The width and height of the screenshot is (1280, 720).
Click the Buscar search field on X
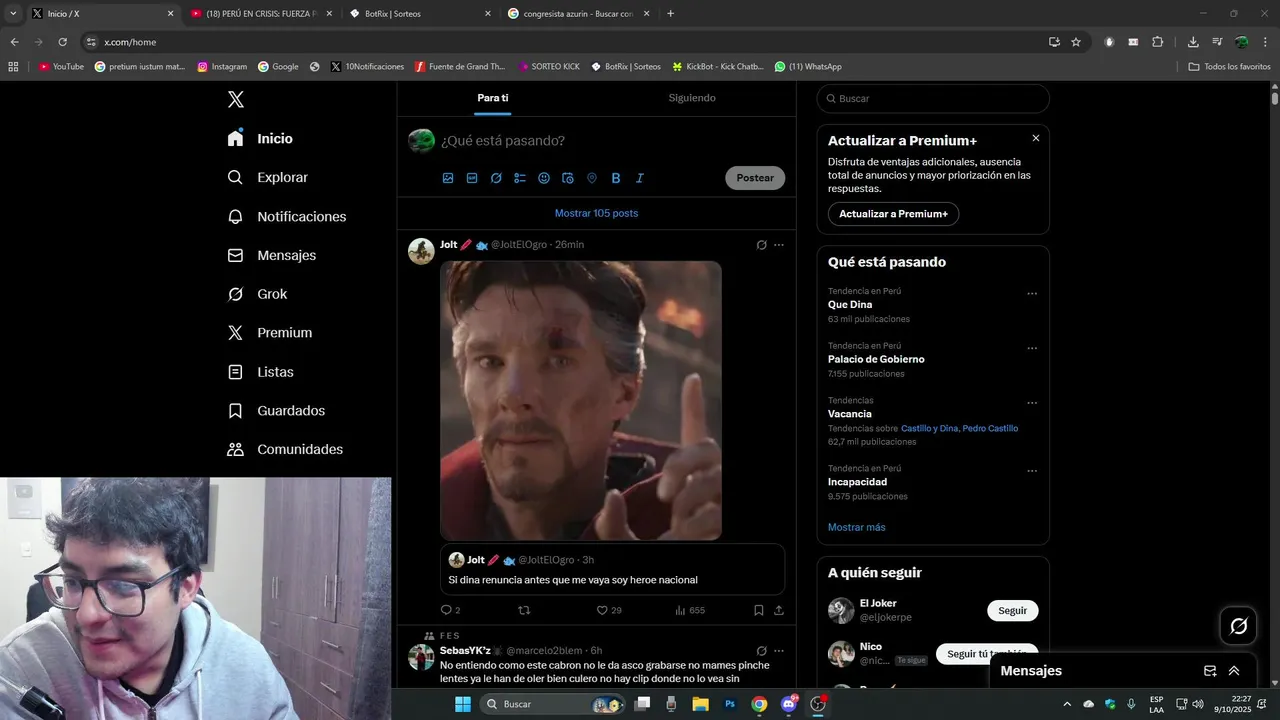coord(933,99)
